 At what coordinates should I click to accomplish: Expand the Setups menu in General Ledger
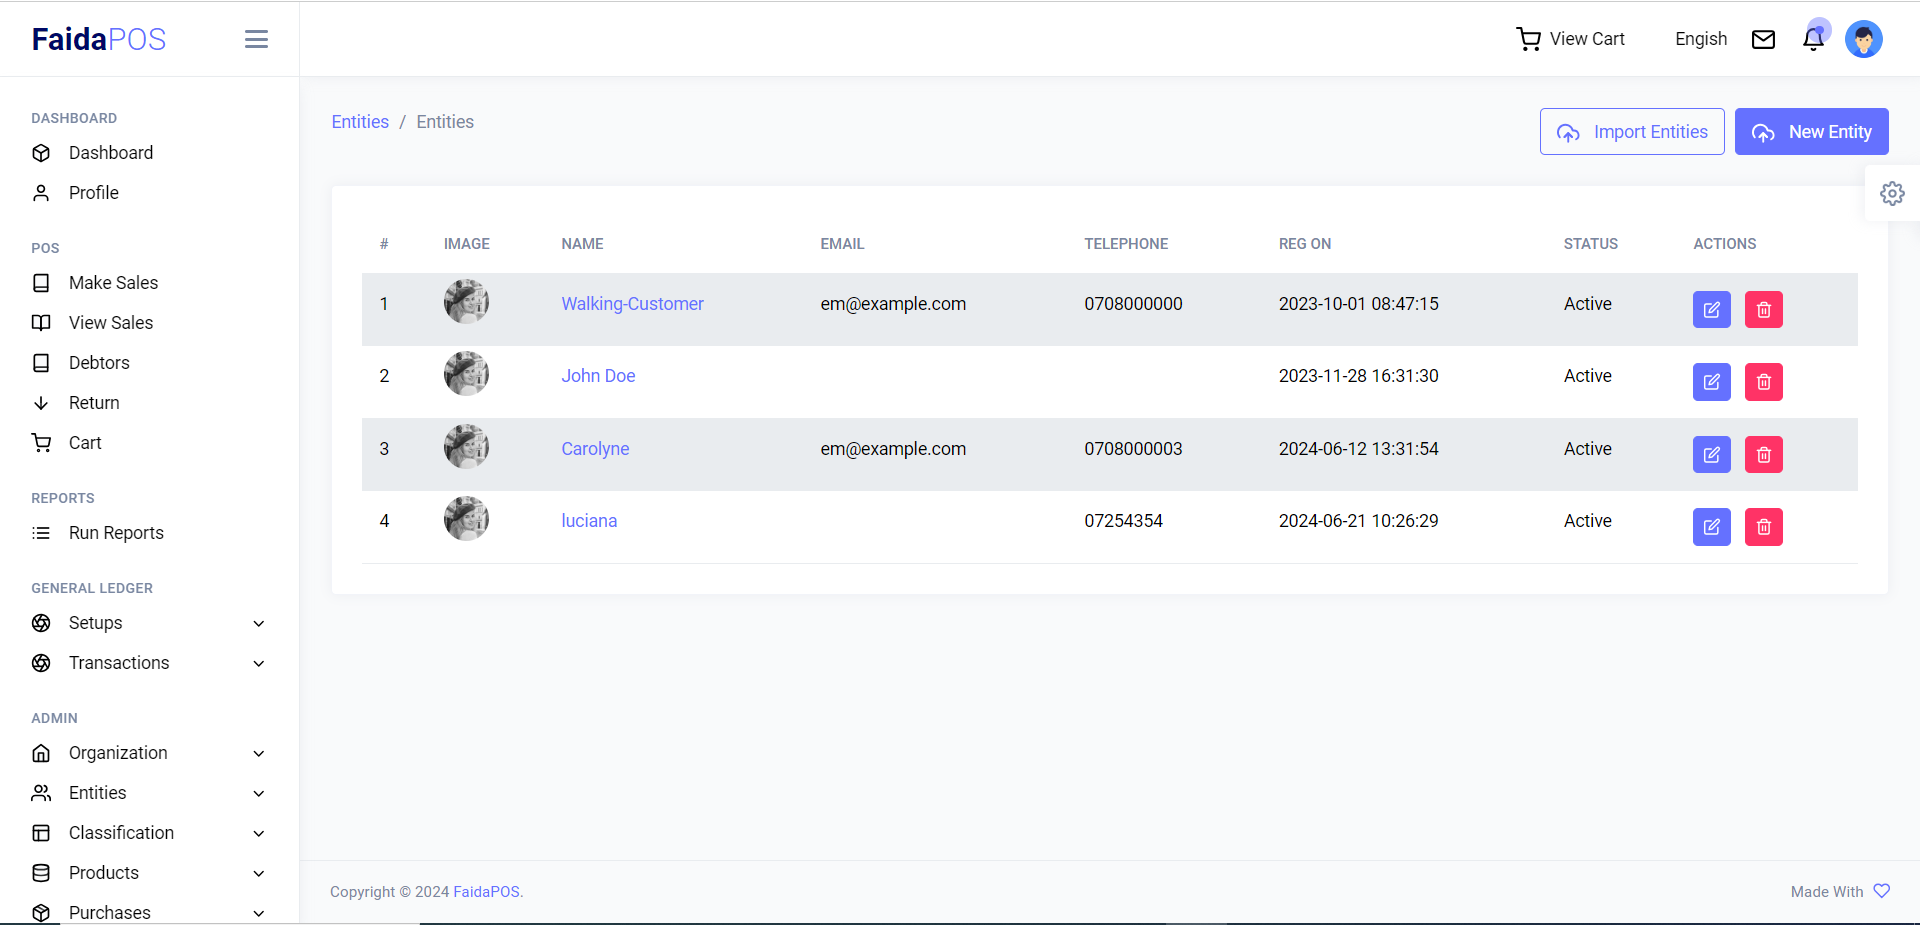pos(150,623)
